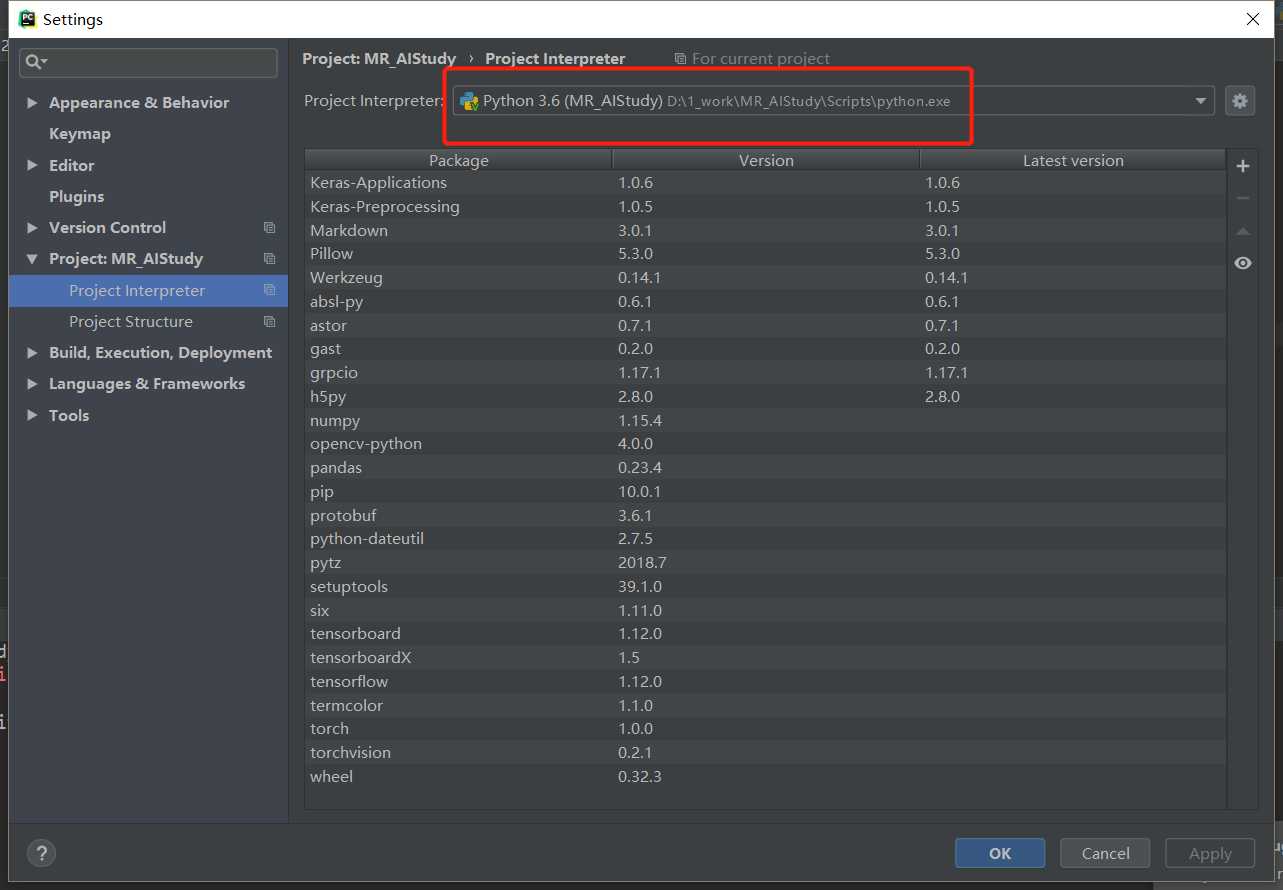Expand the Tools section
This screenshot has width=1283, height=890.
pos(32,415)
